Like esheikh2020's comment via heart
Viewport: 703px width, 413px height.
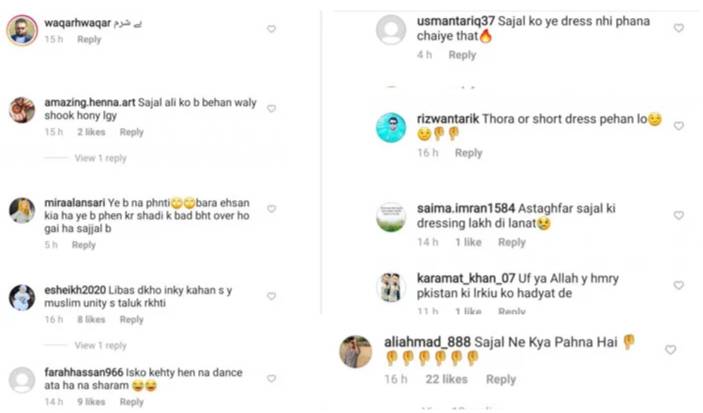pos(271,296)
